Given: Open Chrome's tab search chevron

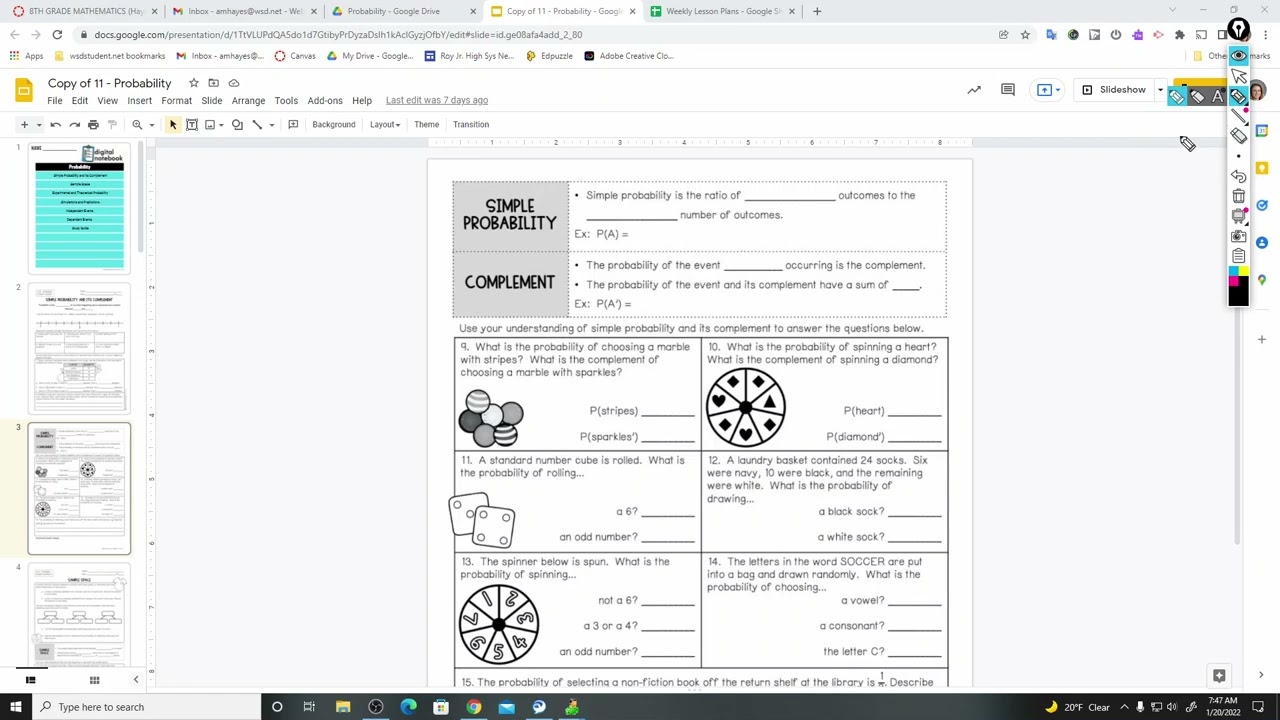Looking at the screenshot, I should (1172, 11).
